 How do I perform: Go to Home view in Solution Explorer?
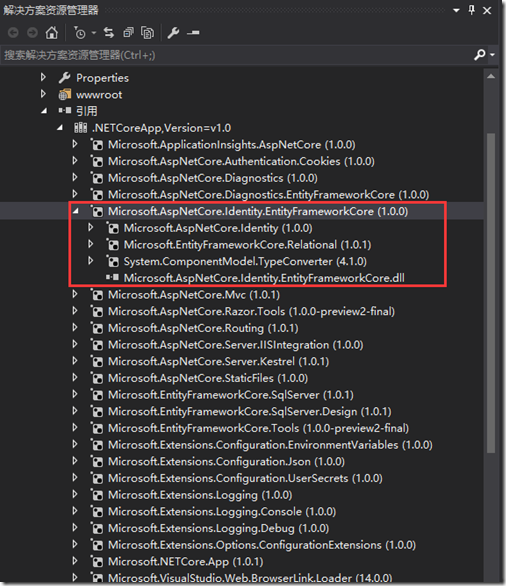tap(52, 33)
